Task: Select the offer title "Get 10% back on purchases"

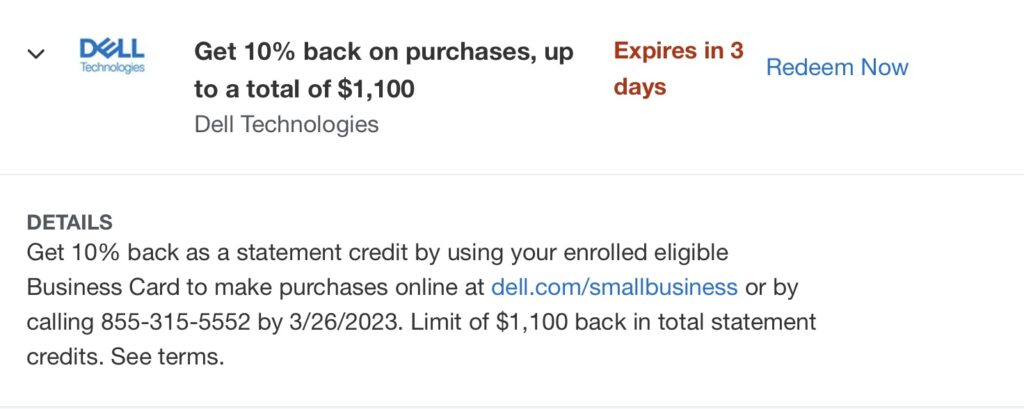Action: 364,52
